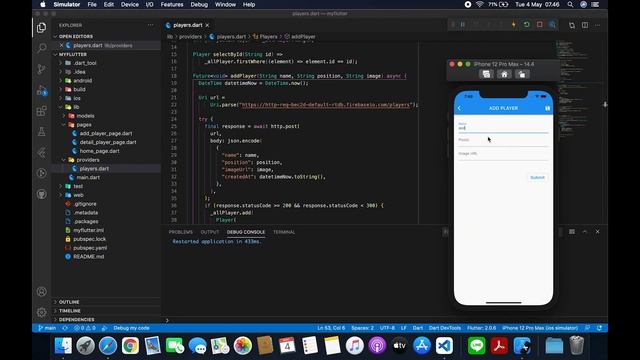Screen dimensions: 640x360
Task: Close the players.dart editor tab
Action: click(x=207, y=25)
